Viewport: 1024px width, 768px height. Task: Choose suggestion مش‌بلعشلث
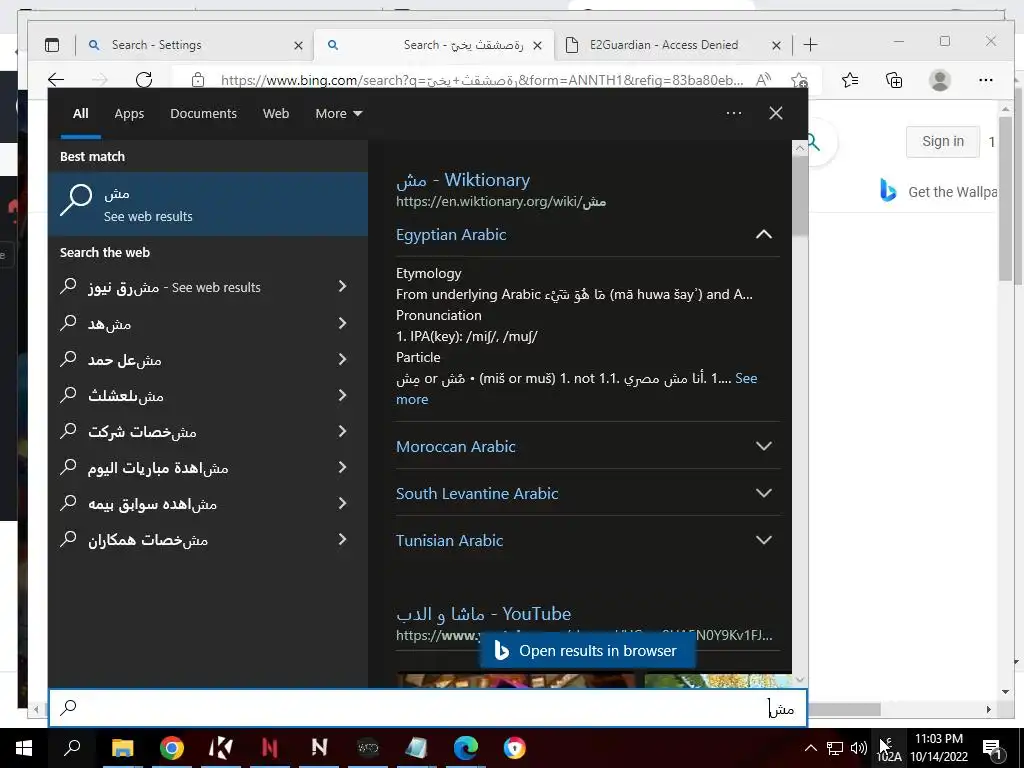(208, 395)
